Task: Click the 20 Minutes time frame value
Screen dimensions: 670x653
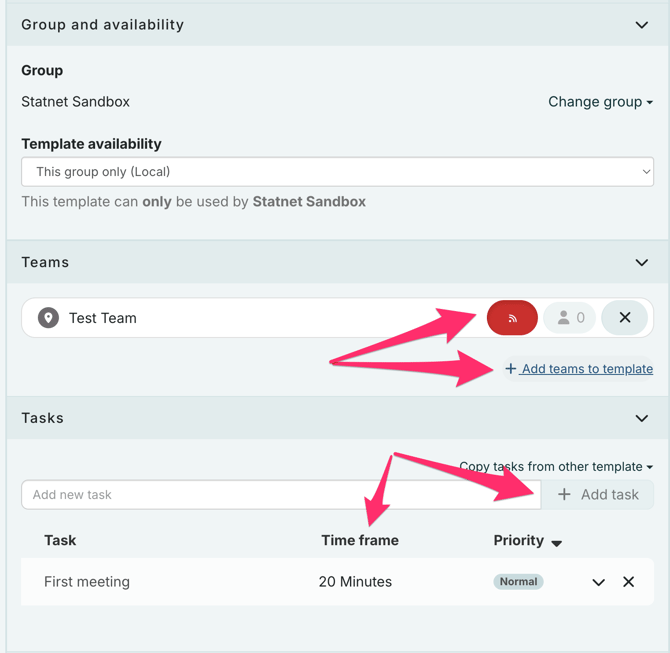Action: point(355,582)
